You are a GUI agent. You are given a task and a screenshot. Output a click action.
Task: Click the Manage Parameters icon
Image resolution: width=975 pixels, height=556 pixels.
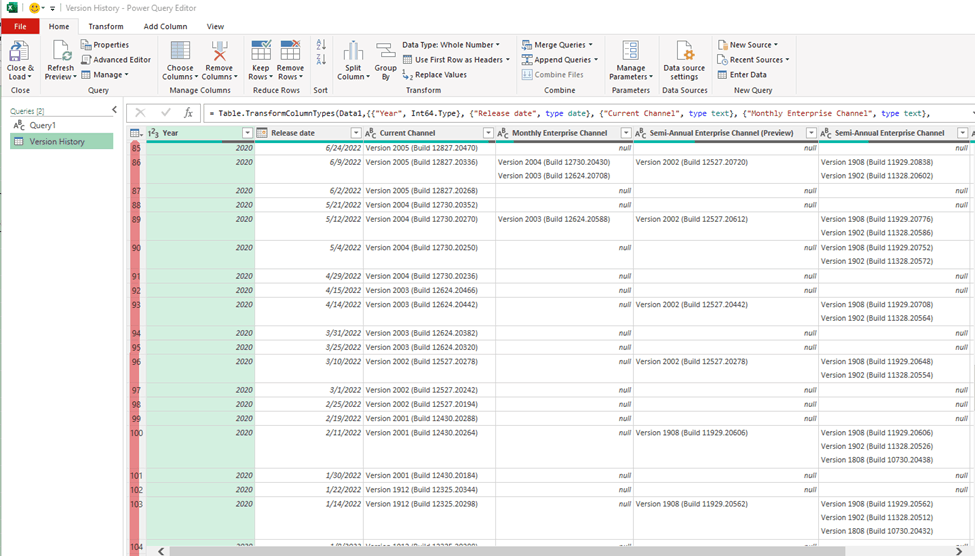[x=631, y=51]
